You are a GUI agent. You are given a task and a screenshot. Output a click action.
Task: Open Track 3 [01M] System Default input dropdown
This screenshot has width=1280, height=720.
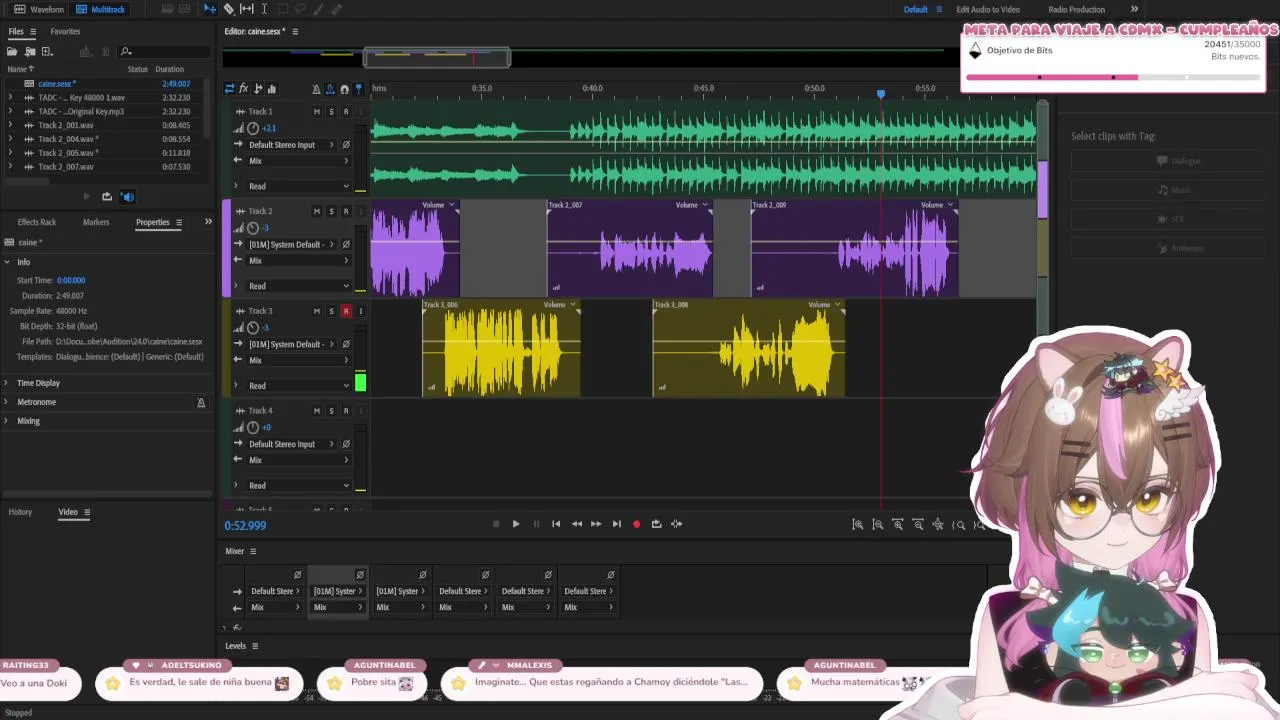291,344
